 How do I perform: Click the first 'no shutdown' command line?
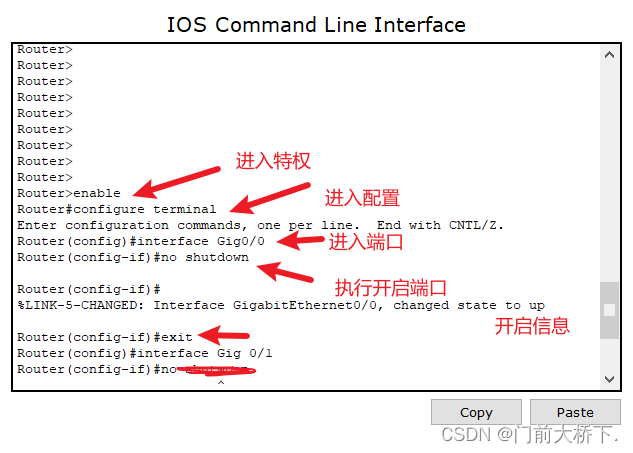coord(133,257)
